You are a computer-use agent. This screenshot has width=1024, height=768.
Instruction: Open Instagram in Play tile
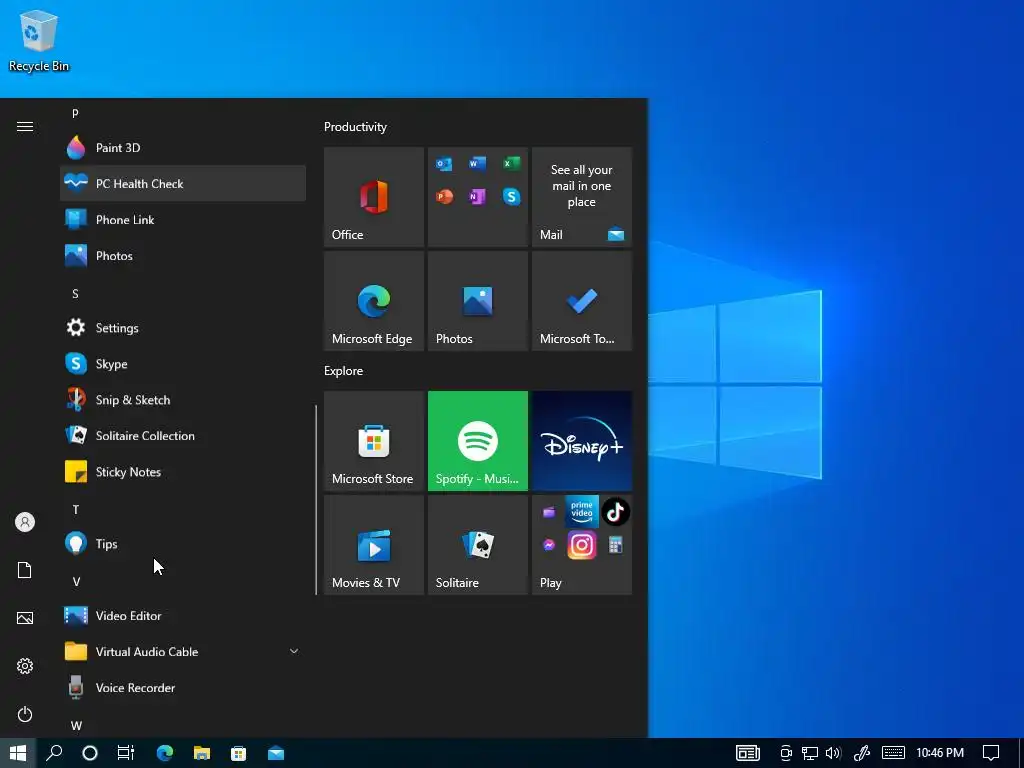tap(581, 545)
